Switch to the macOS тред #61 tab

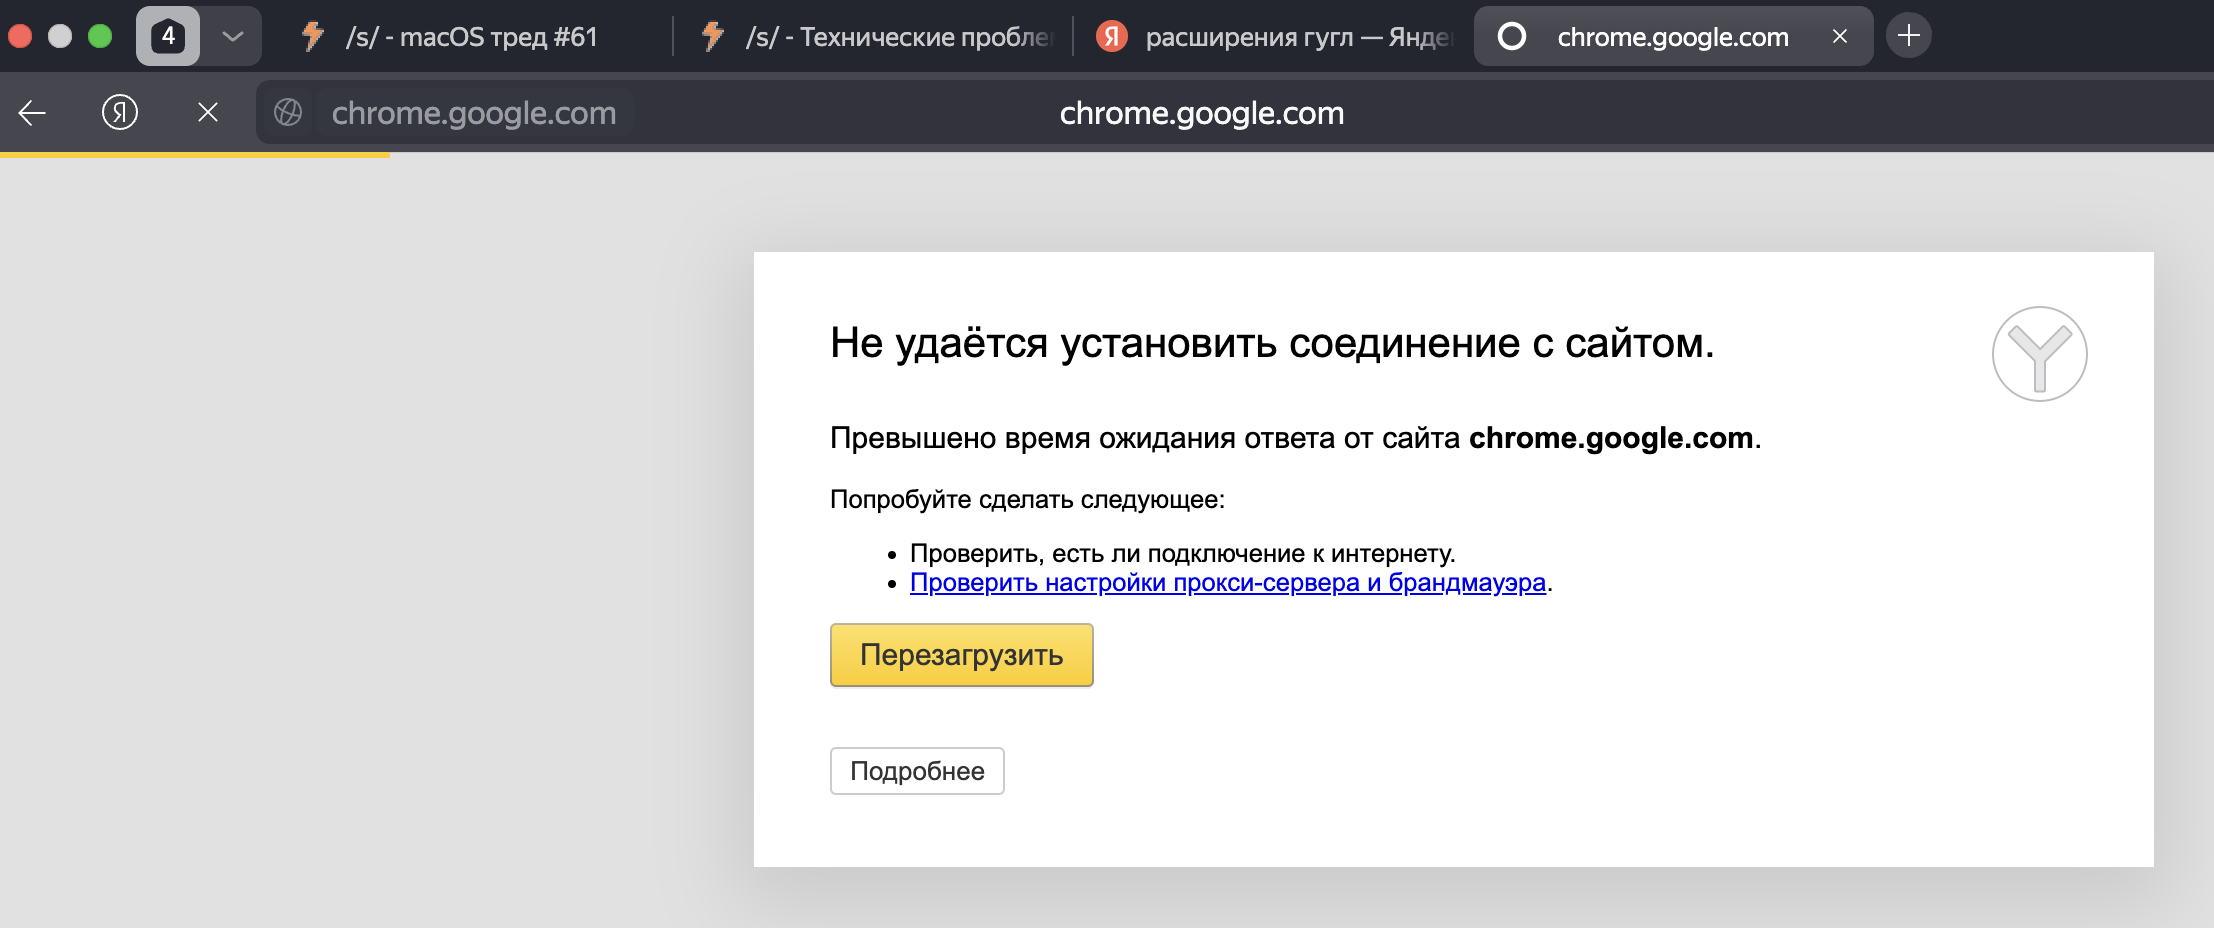[470, 37]
